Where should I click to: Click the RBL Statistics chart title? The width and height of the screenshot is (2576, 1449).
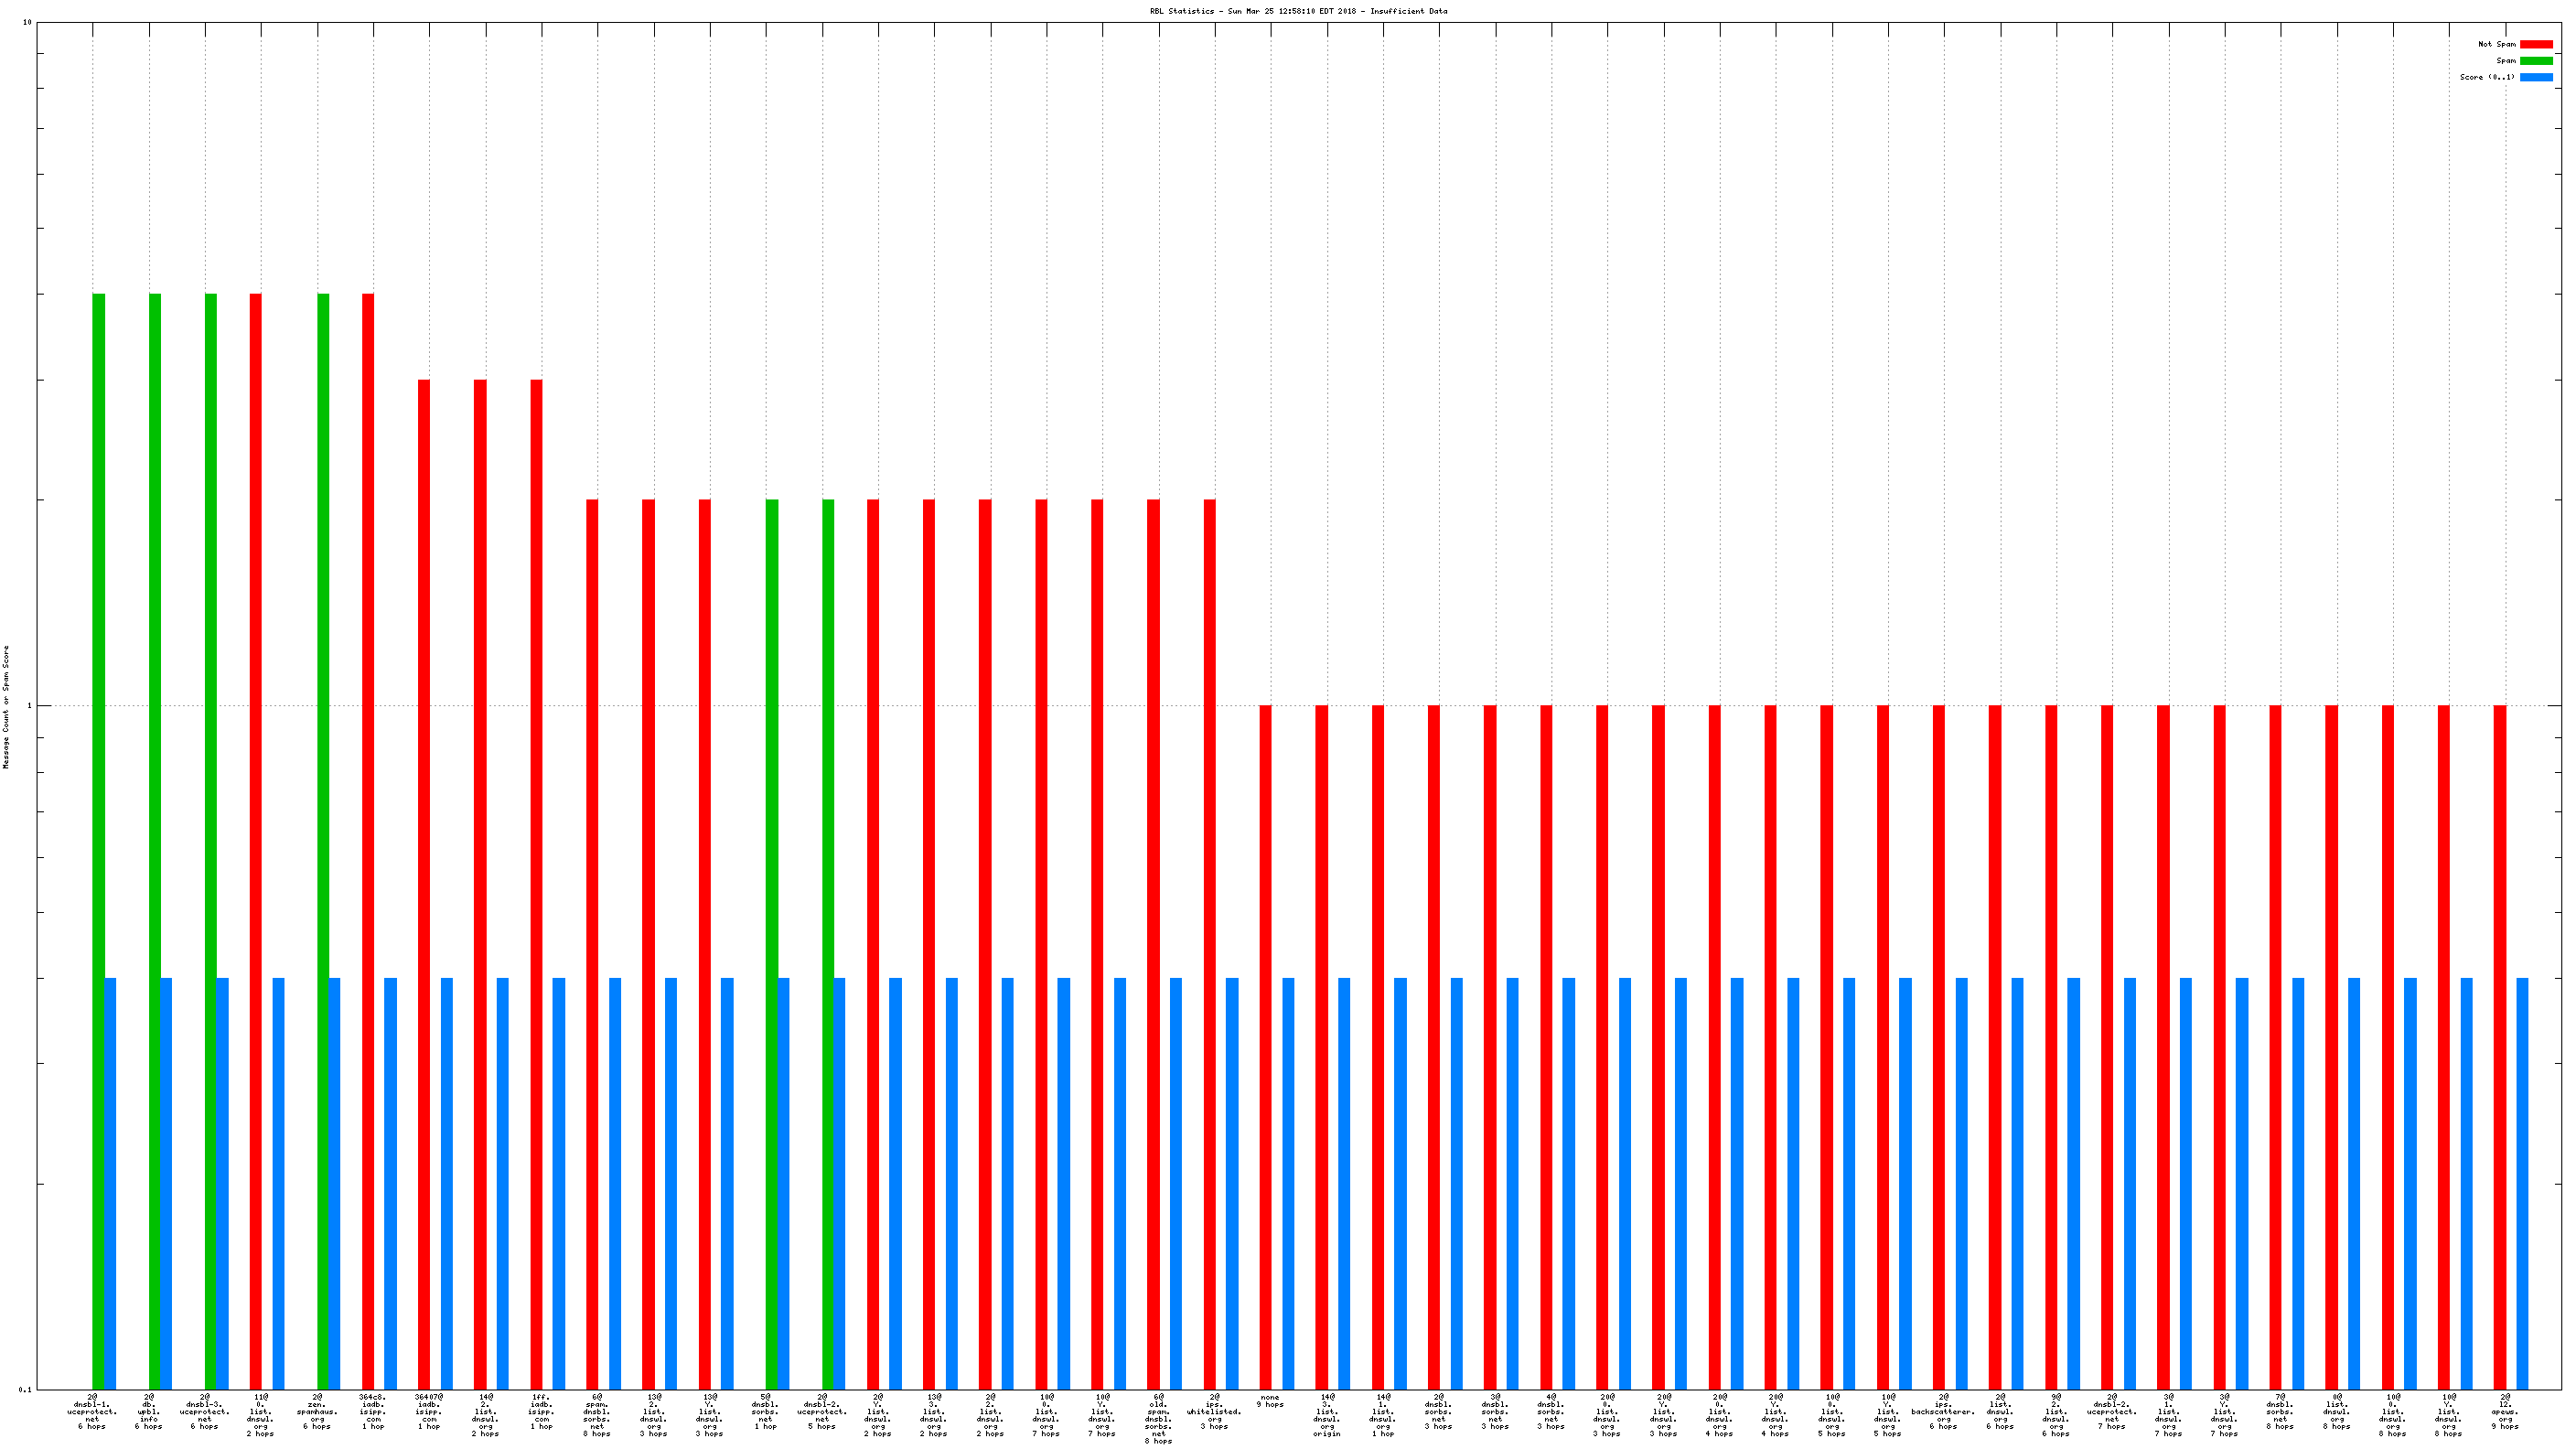[1298, 11]
